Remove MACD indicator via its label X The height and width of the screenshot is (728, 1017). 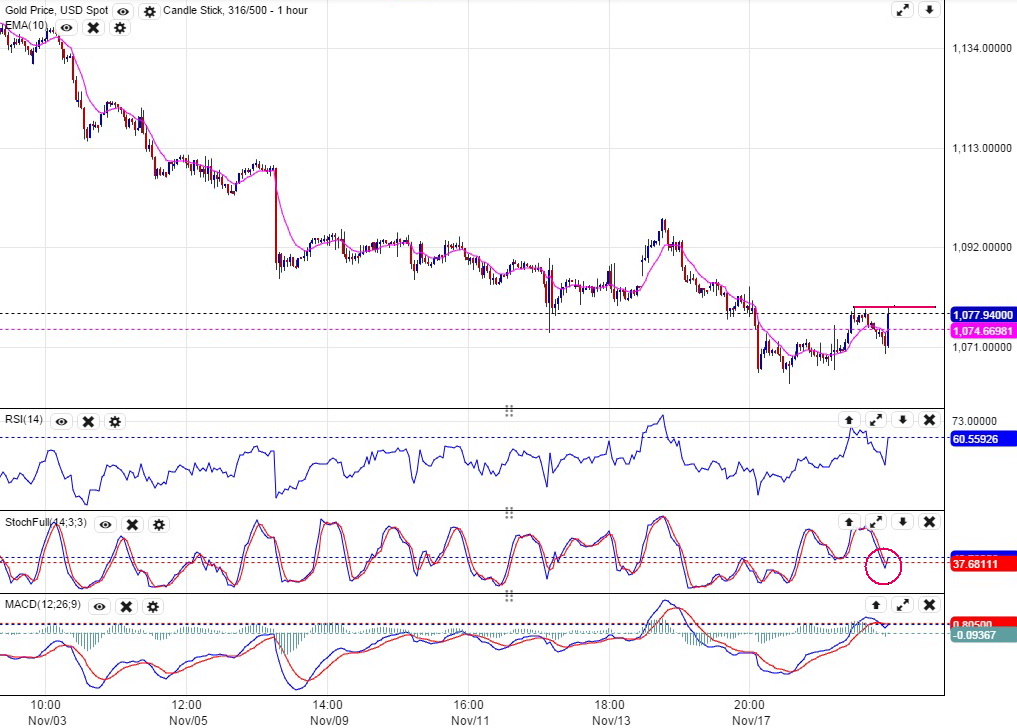click(126, 607)
